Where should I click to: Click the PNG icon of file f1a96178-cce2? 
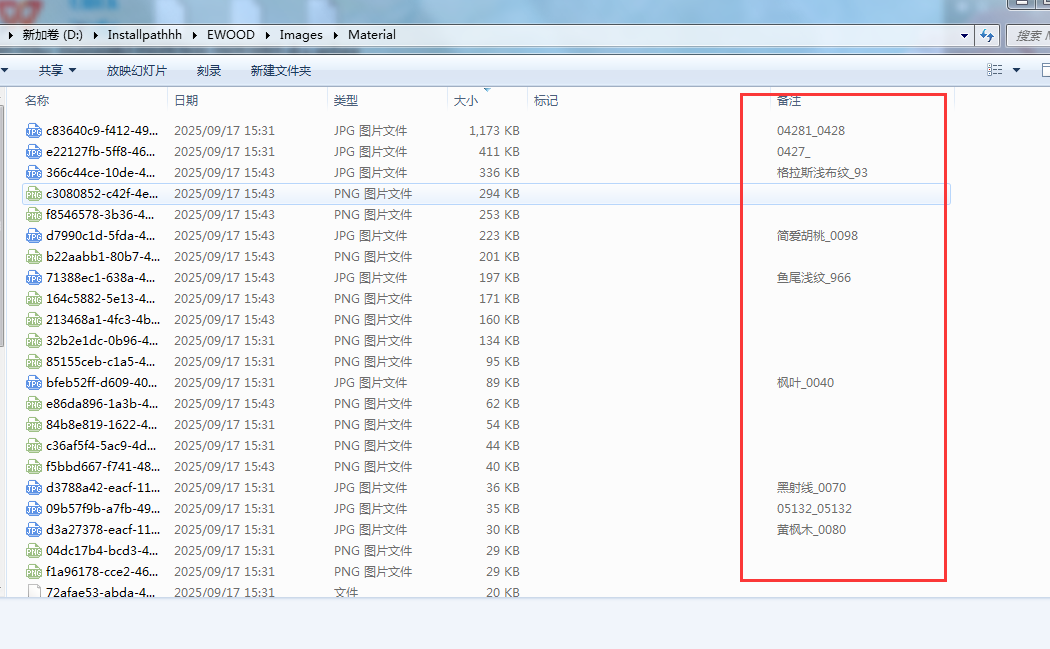click(x=34, y=572)
